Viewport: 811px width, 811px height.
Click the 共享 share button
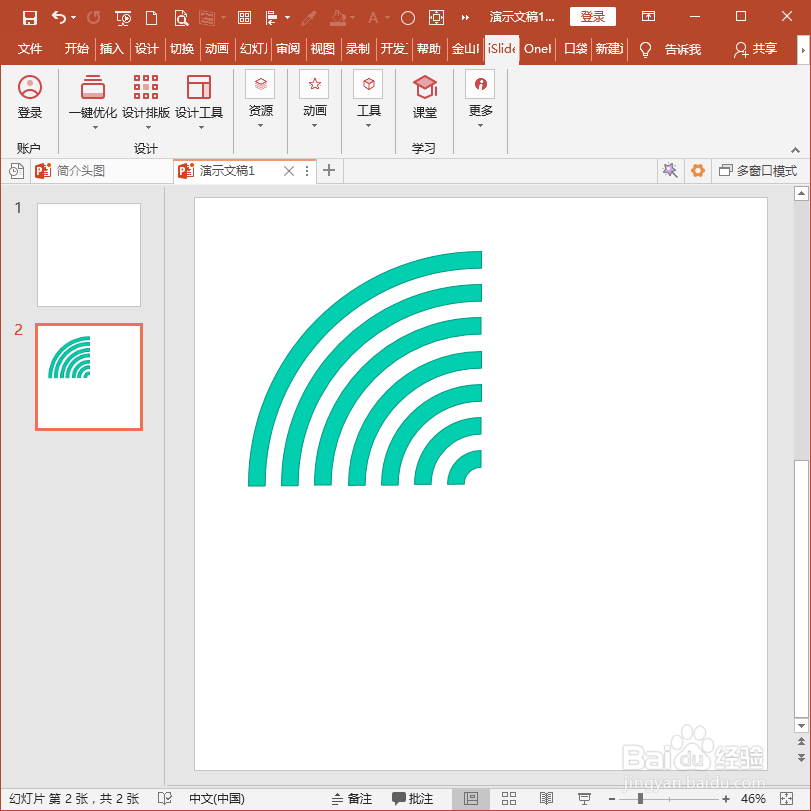755,49
